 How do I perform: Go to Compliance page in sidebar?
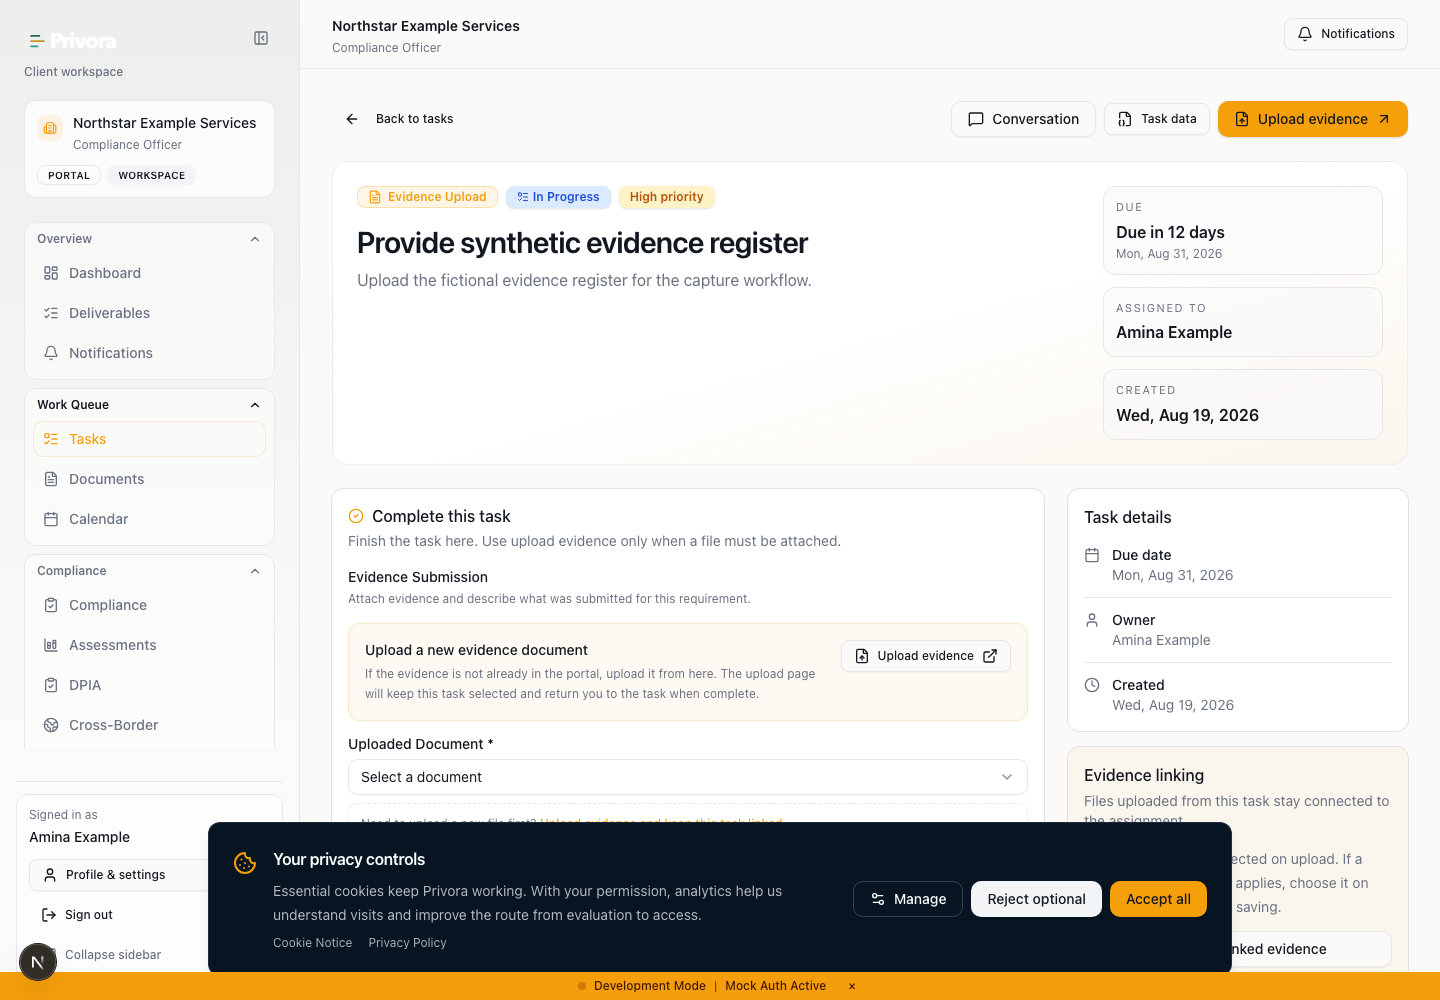(149, 605)
